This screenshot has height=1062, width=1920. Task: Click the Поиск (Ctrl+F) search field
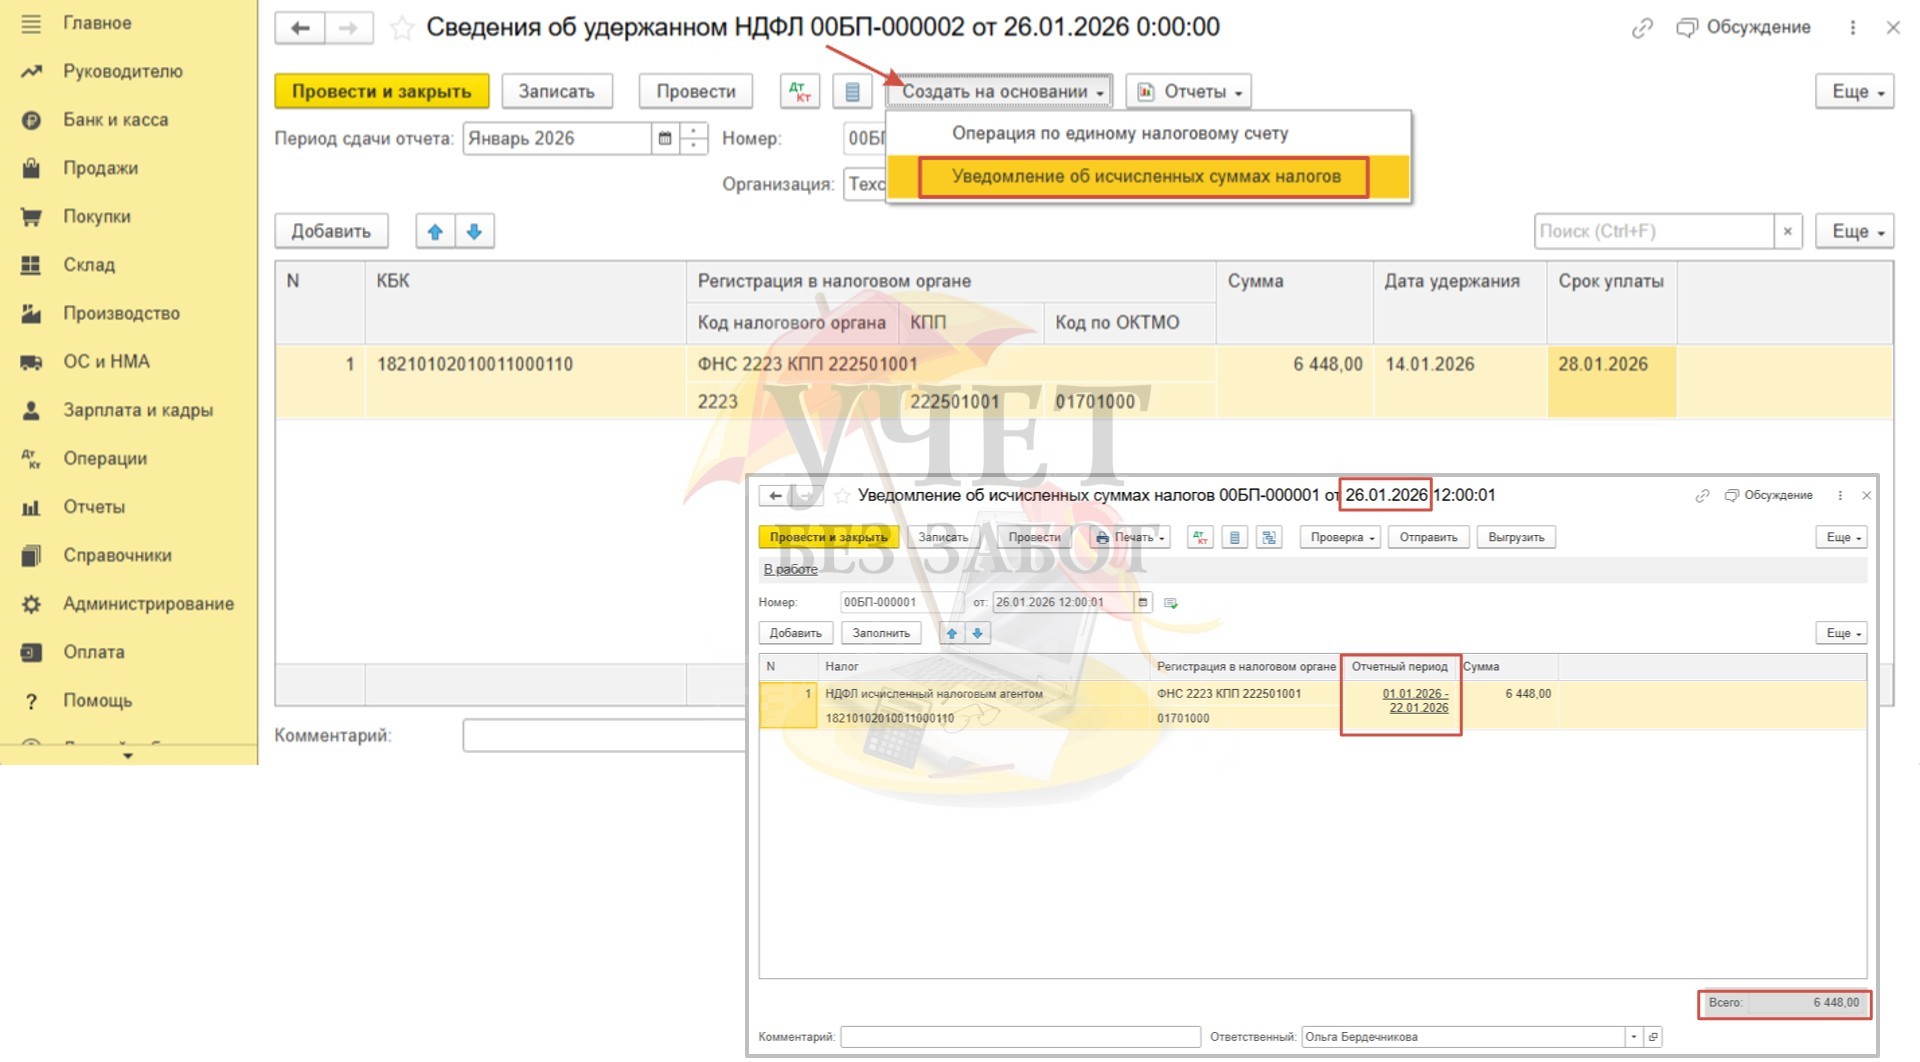point(1653,231)
